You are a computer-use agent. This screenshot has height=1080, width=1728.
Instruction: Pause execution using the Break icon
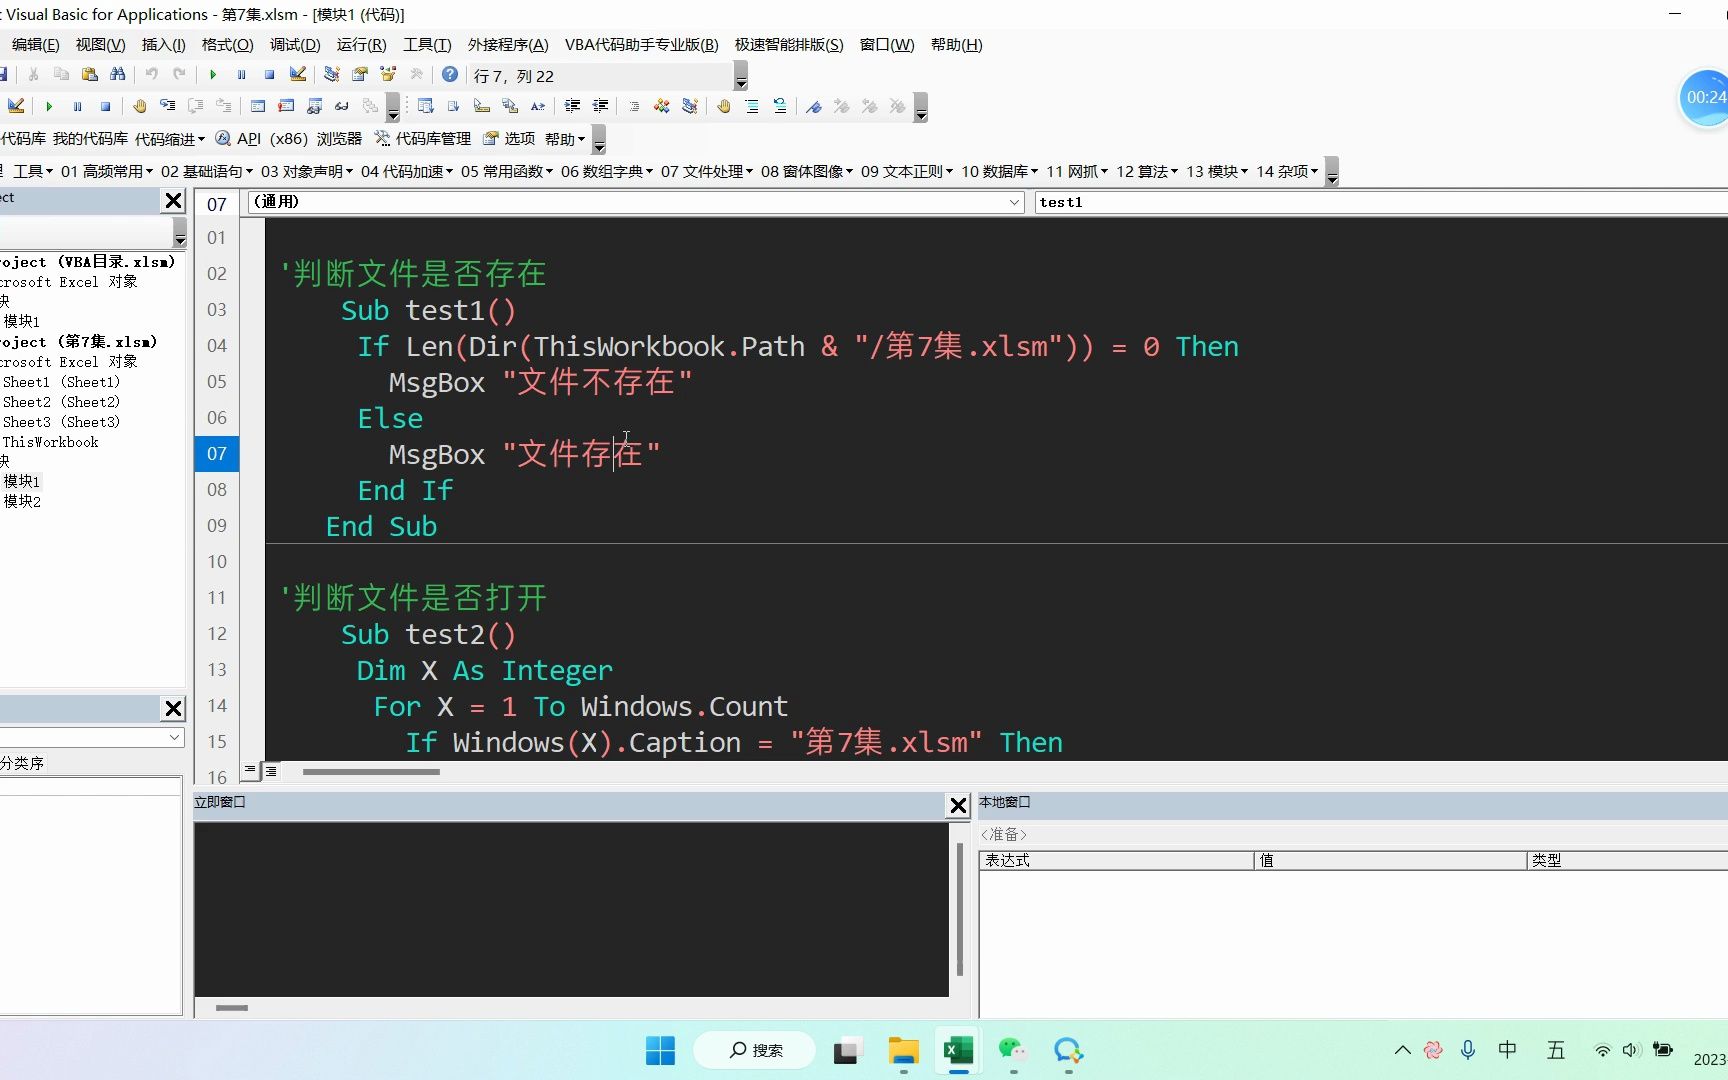pos(241,74)
